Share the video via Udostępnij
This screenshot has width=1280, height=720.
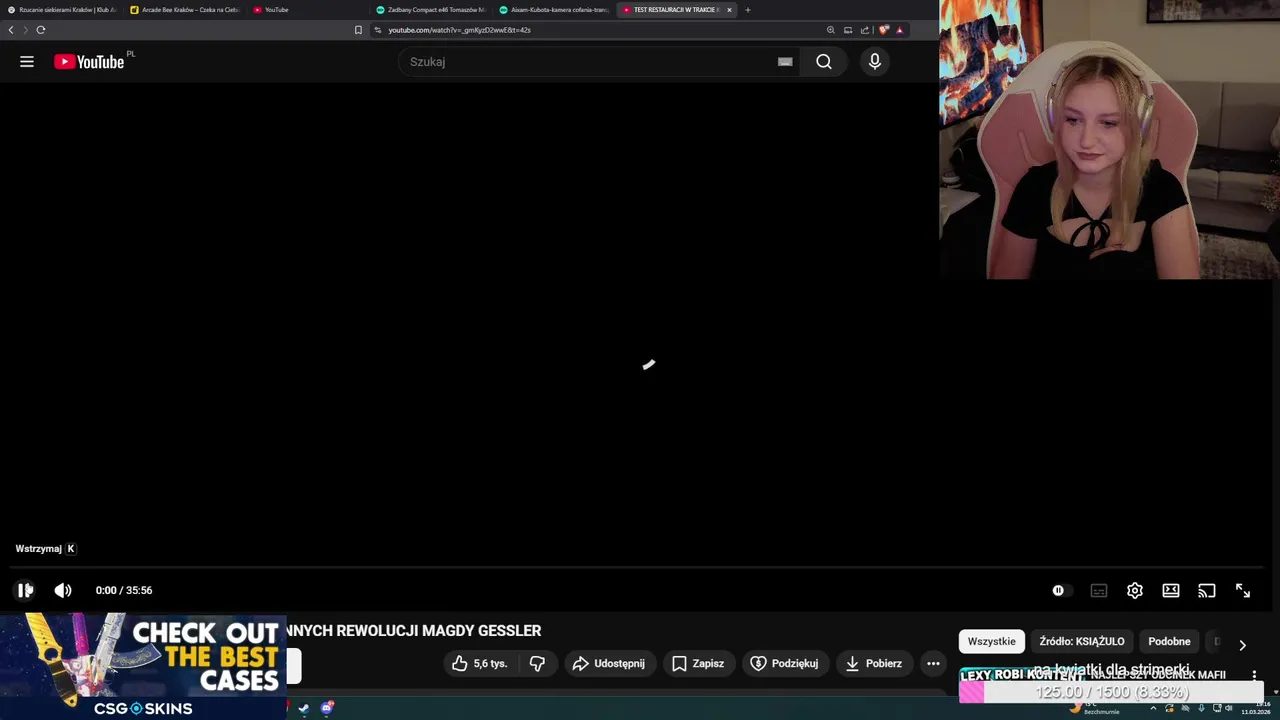pos(608,664)
